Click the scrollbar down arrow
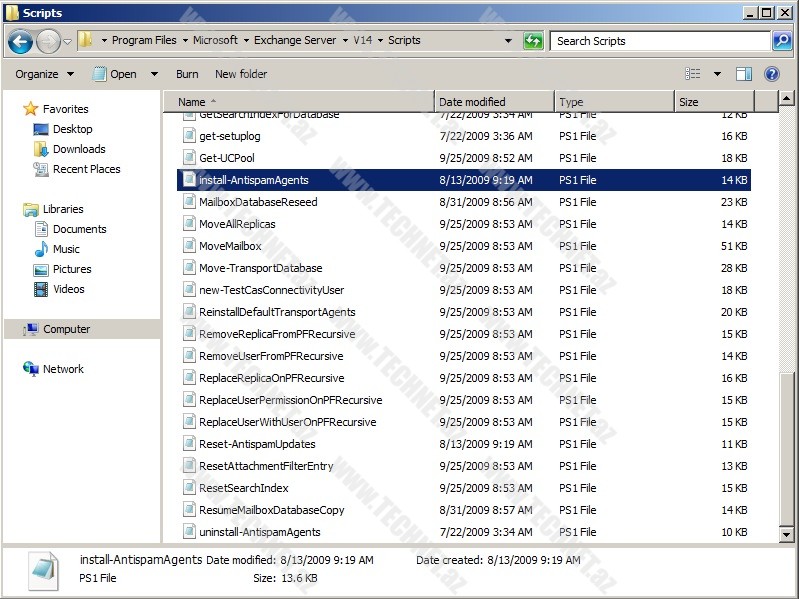This screenshot has height=599, width=799. [786, 535]
